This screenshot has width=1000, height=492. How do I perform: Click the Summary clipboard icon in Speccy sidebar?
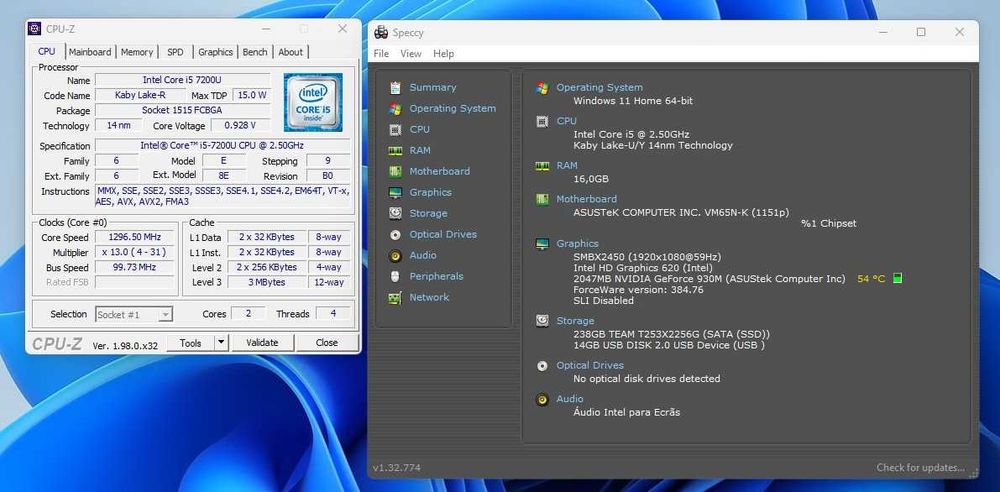pos(395,87)
